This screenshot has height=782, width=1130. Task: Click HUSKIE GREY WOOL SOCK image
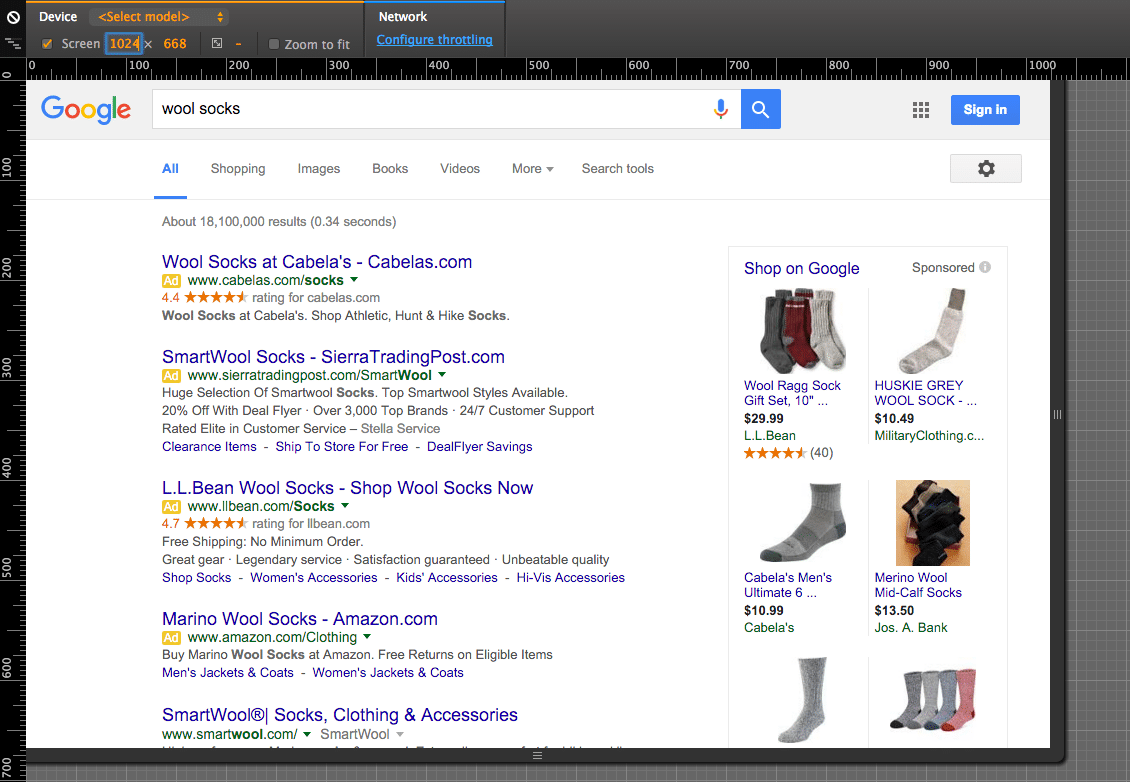point(933,331)
